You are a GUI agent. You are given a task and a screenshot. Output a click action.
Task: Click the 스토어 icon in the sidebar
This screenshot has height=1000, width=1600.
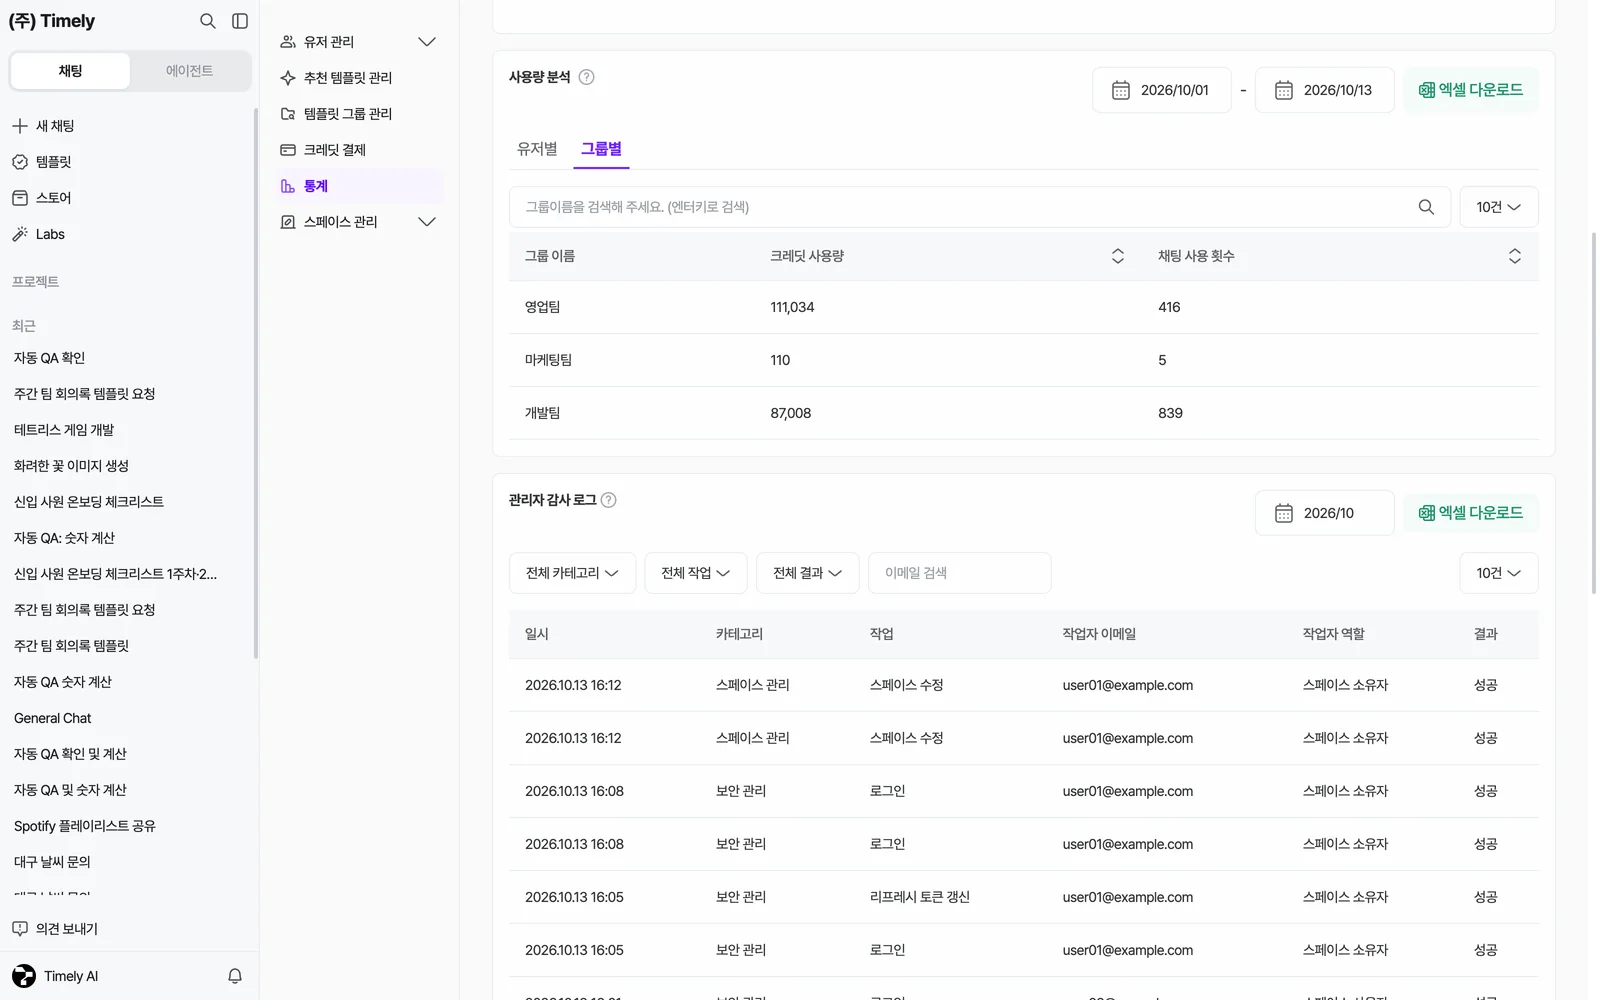[20, 198]
